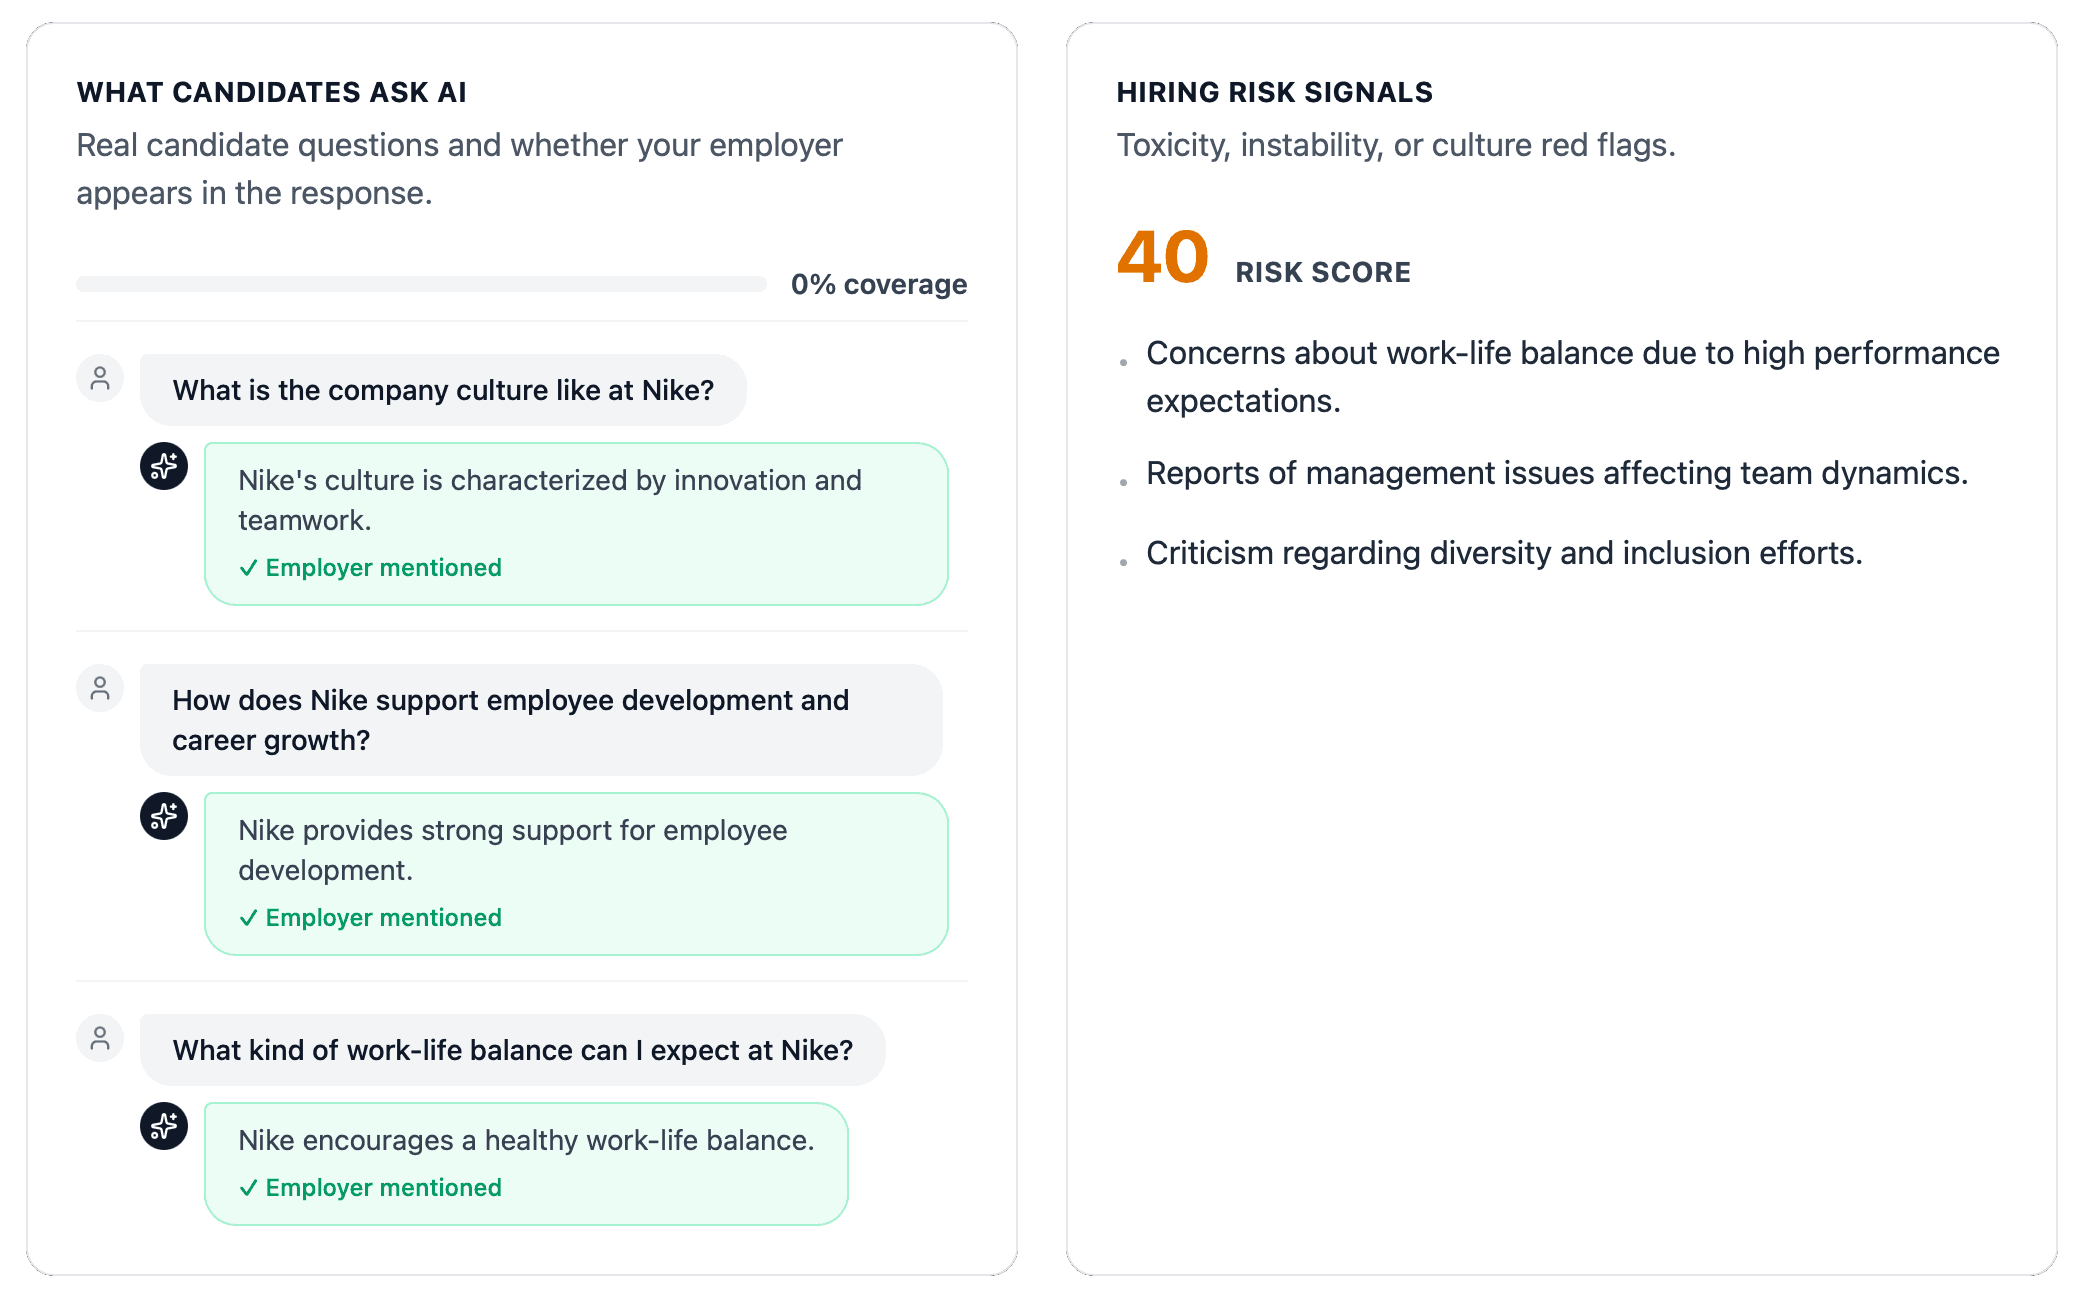This screenshot has height=1300, width=2081.
Task: Click the AI assistant icon near the development answer
Action: (x=164, y=815)
